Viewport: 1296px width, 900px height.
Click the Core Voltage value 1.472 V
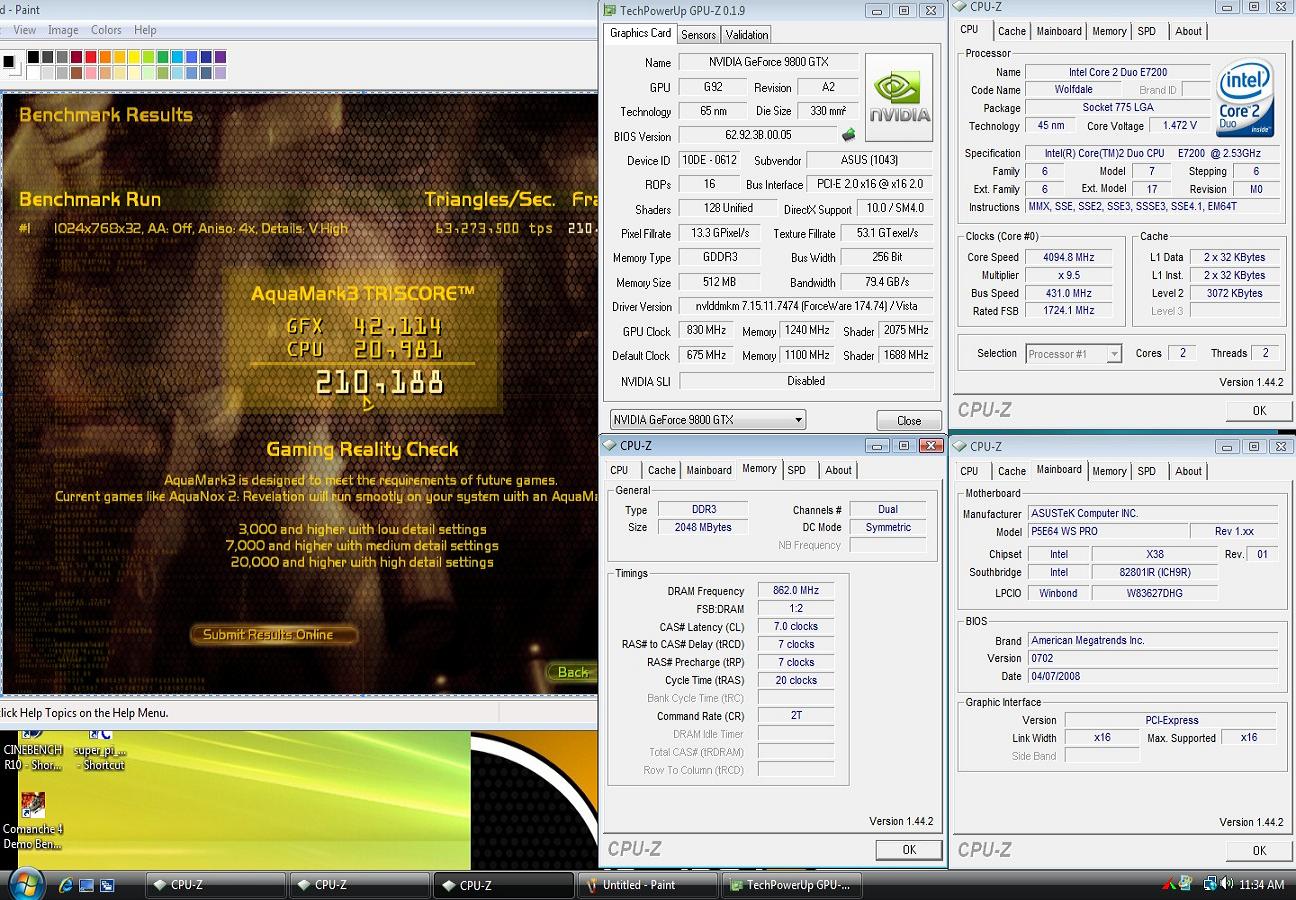tap(1179, 126)
